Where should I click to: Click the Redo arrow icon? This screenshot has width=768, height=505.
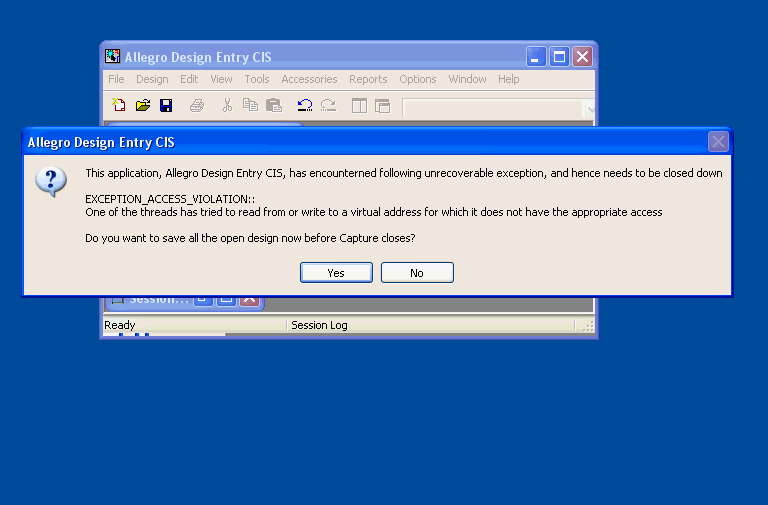point(328,105)
